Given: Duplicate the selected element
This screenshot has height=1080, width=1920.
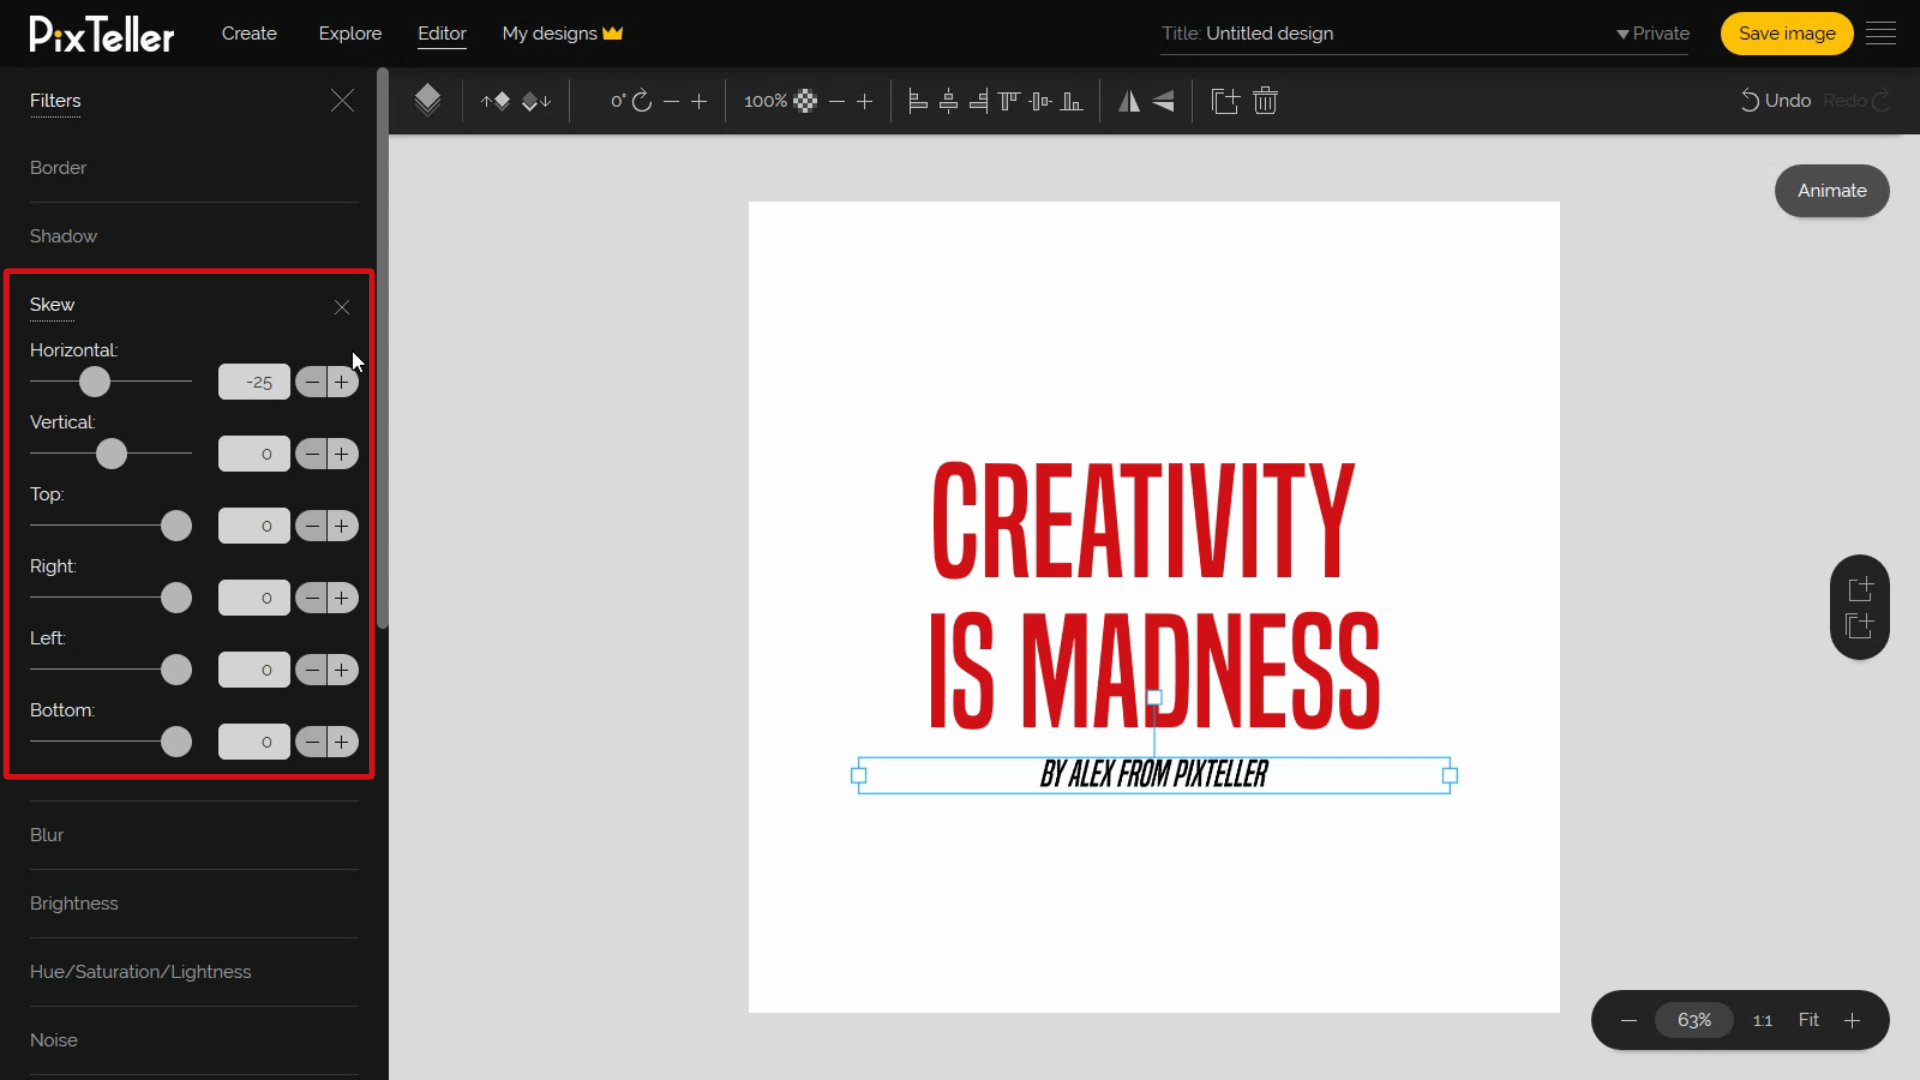Looking at the screenshot, I should (1225, 101).
